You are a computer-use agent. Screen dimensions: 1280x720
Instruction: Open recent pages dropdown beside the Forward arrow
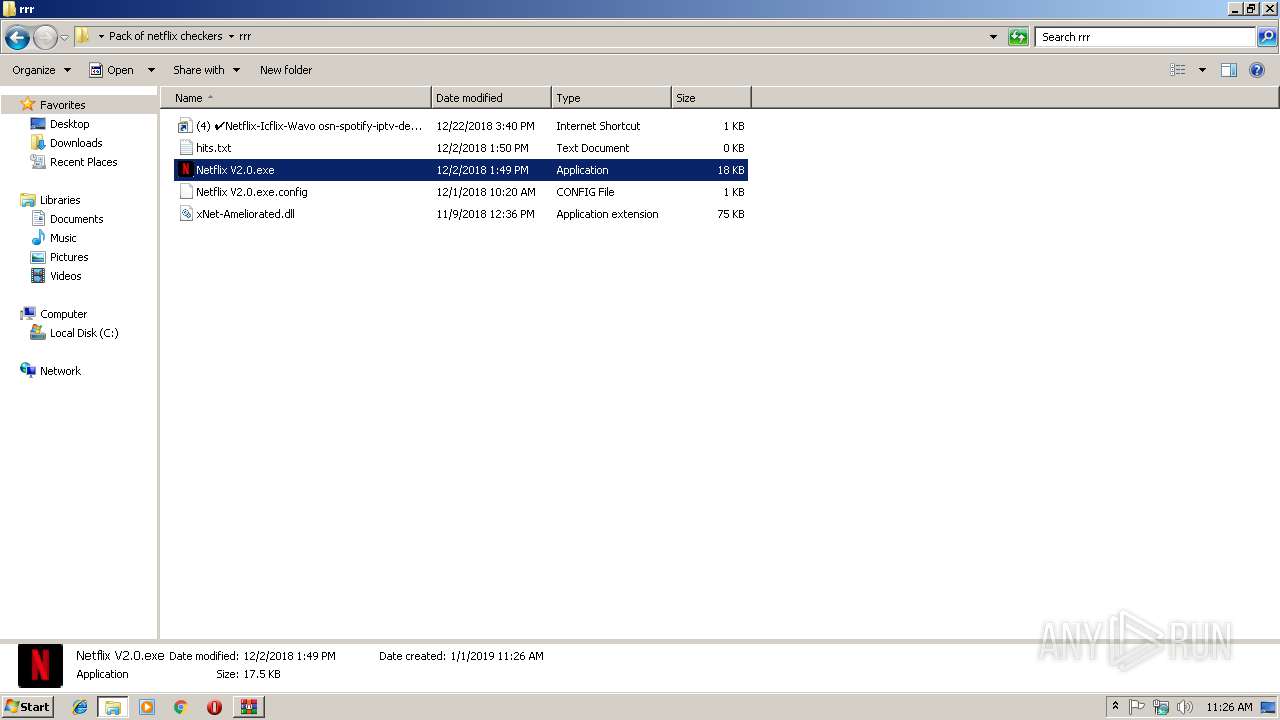(x=65, y=38)
